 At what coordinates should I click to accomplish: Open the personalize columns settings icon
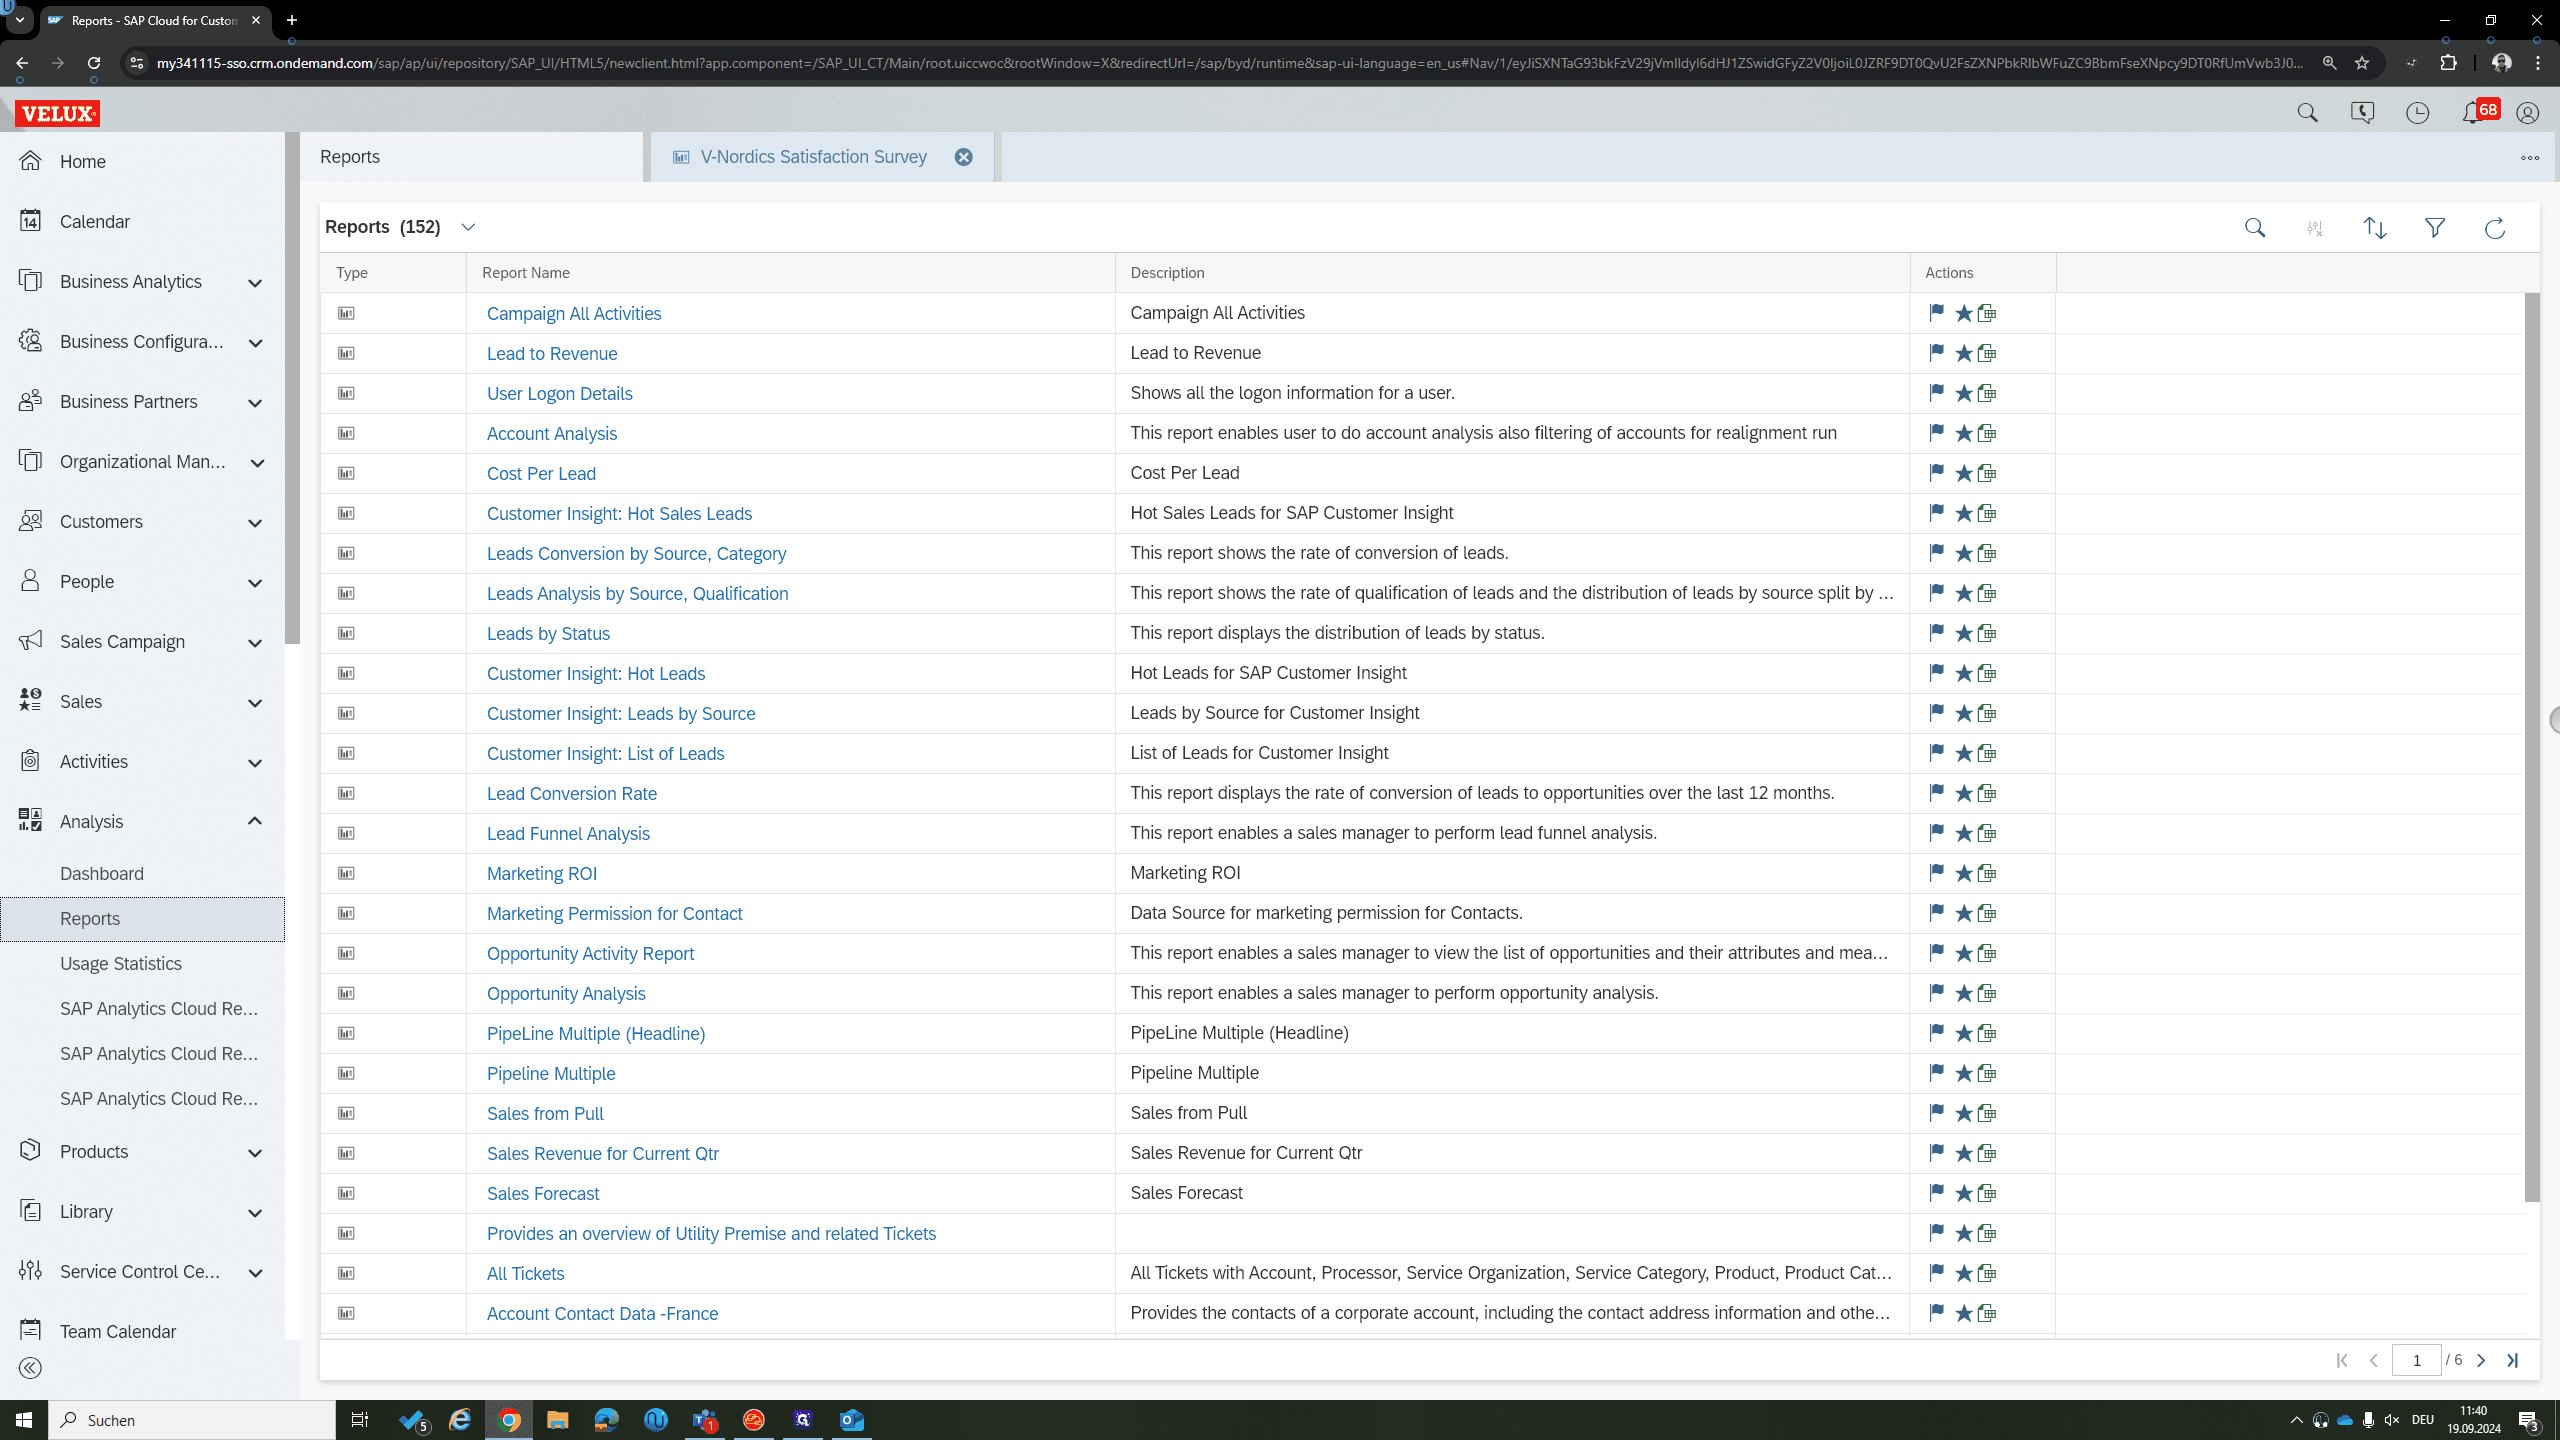[x=2315, y=228]
